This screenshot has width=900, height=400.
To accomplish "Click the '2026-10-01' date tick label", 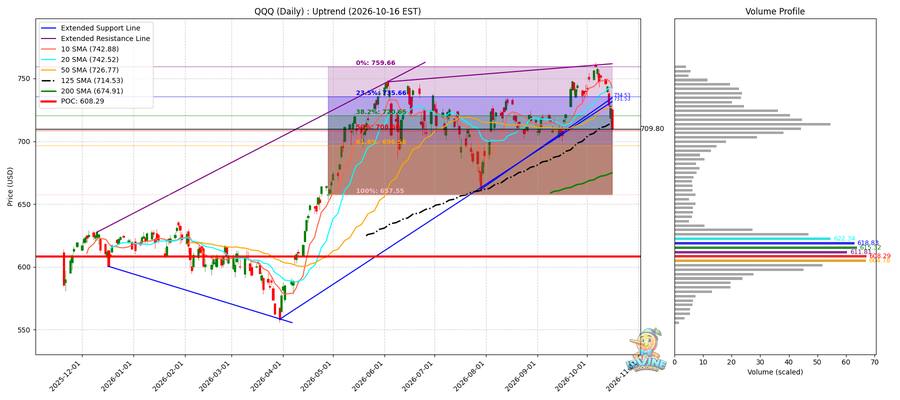I will point(572,375).
